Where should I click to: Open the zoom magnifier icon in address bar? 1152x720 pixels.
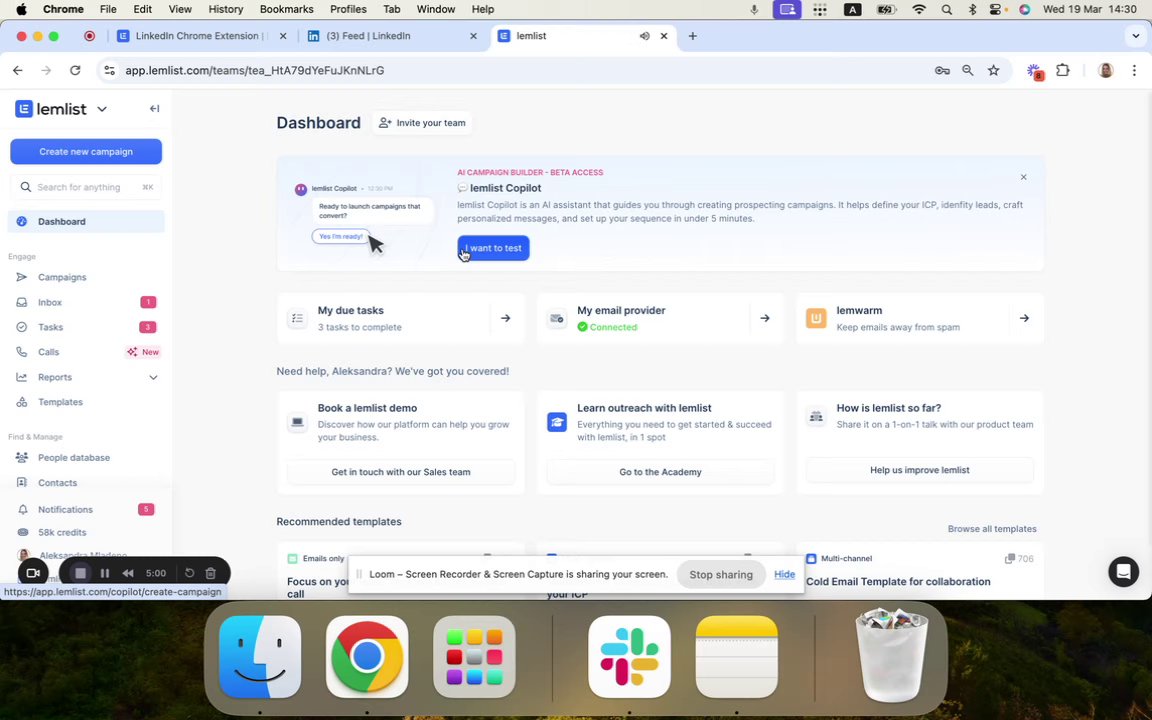click(968, 71)
